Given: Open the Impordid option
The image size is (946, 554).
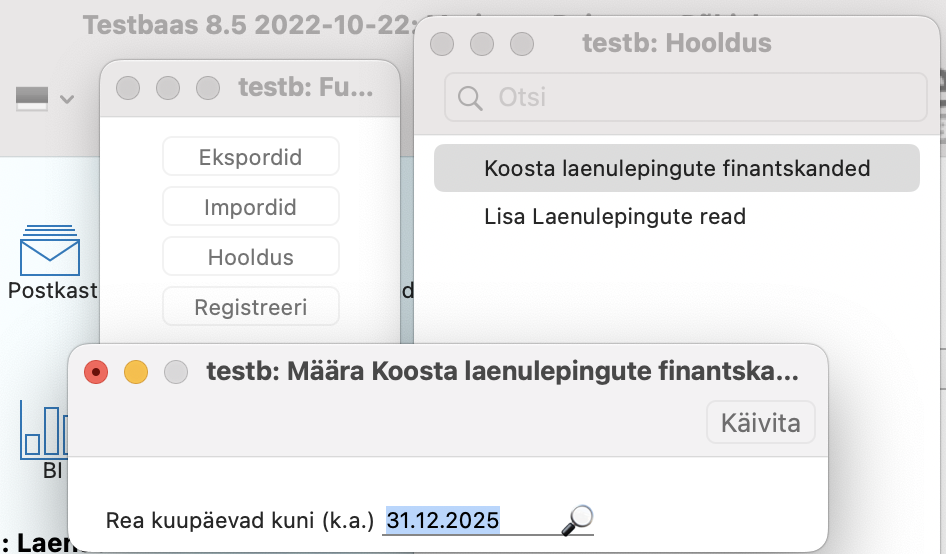Looking at the screenshot, I should [250, 207].
